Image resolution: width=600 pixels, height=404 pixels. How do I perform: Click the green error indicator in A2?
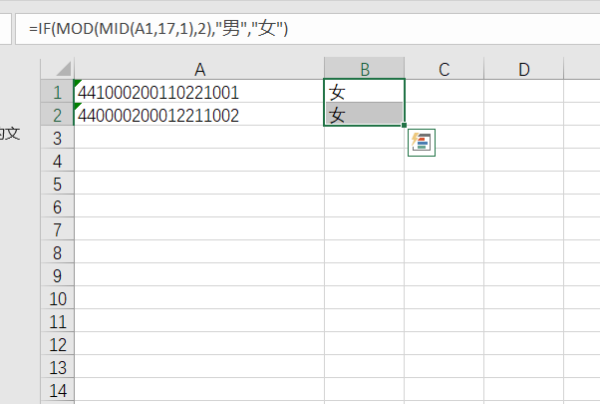tap(78, 106)
